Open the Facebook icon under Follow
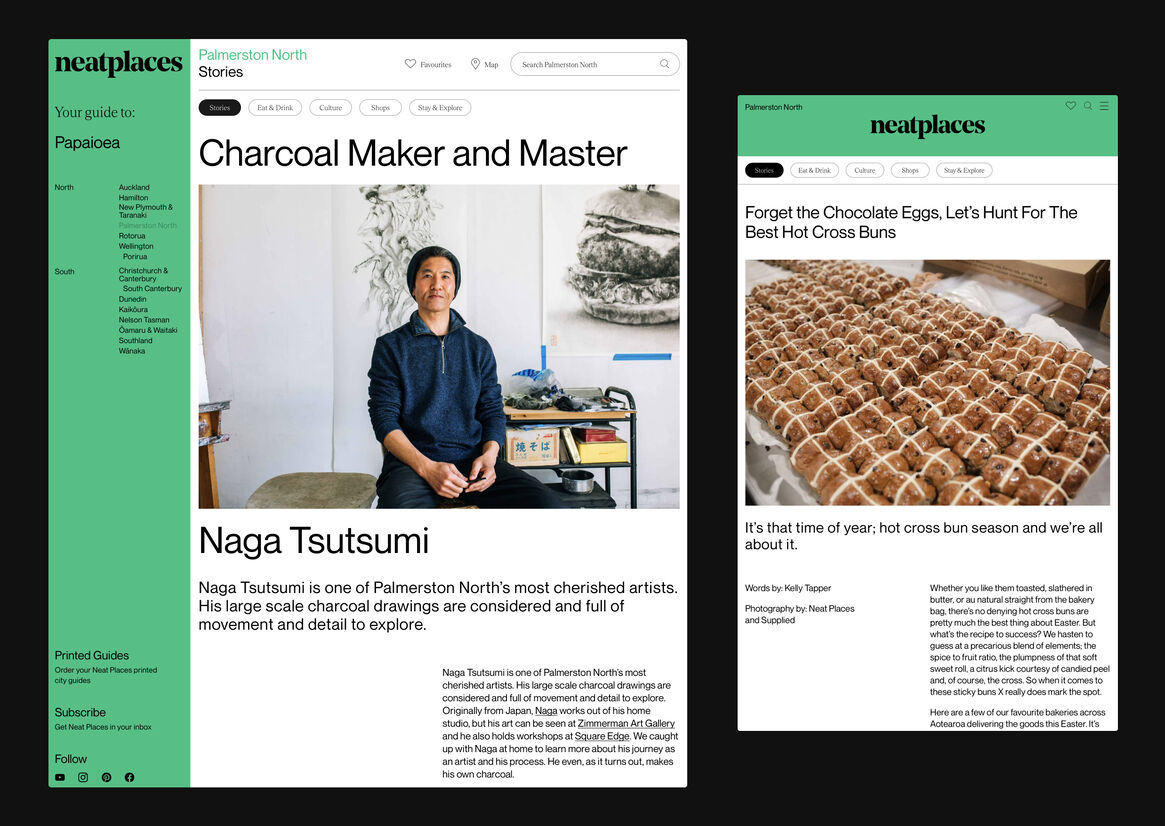1165x826 pixels. pos(129,777)
